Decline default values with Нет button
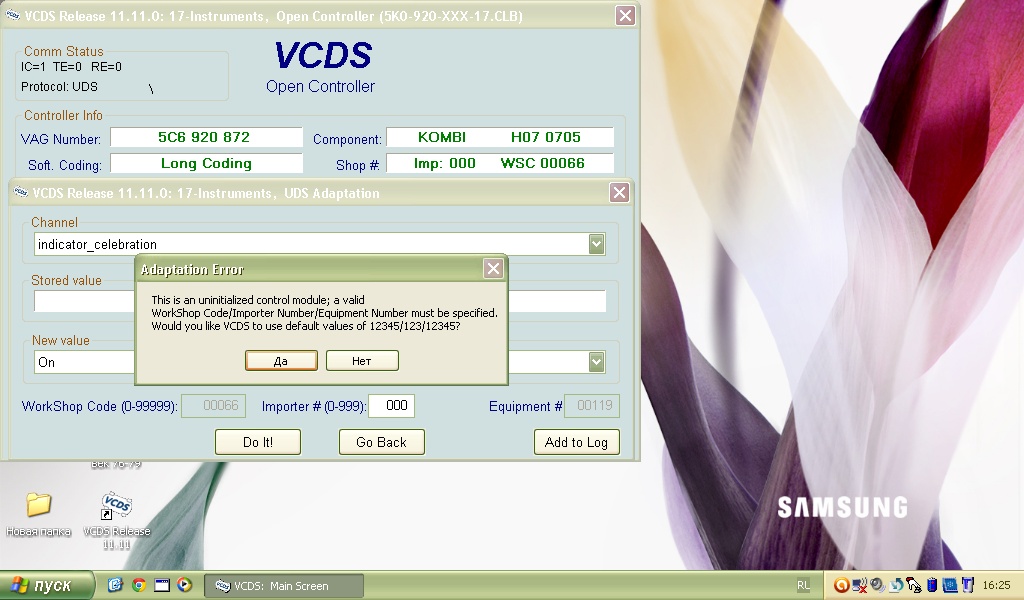Viewport: 1024px width, 600px height. (x=362, y=361)
